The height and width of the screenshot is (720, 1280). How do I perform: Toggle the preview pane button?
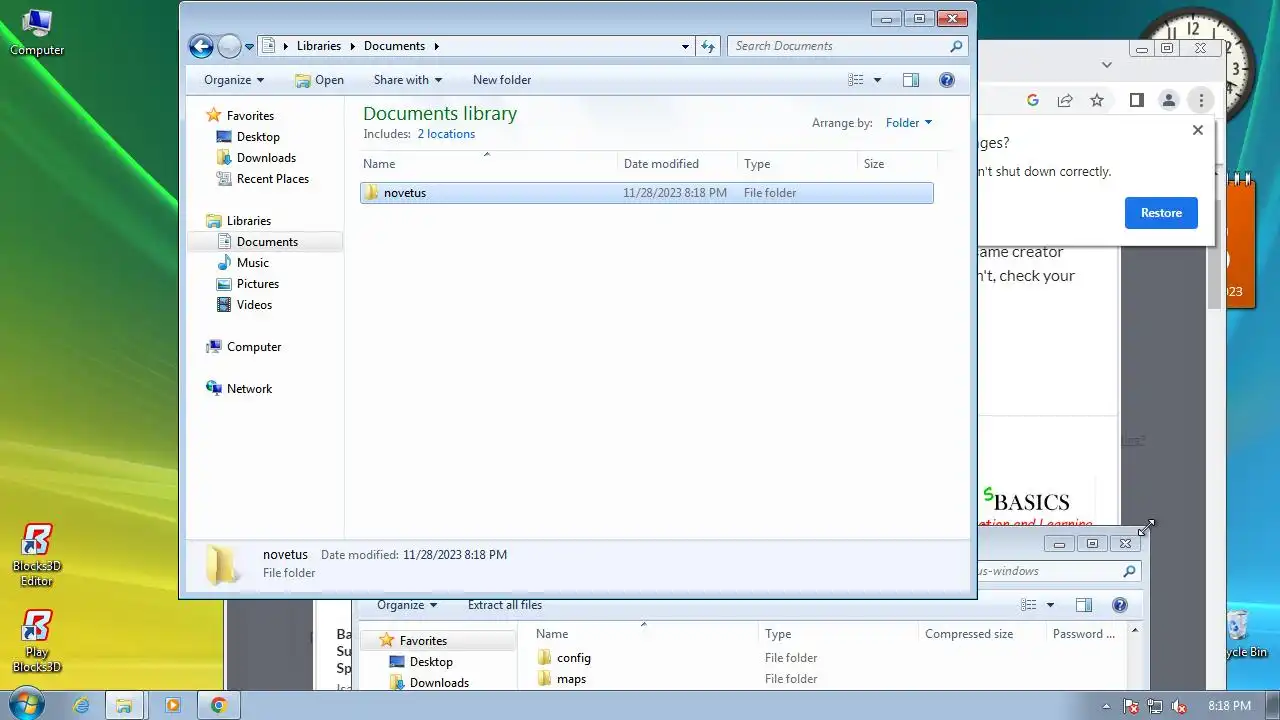[910, 80]
